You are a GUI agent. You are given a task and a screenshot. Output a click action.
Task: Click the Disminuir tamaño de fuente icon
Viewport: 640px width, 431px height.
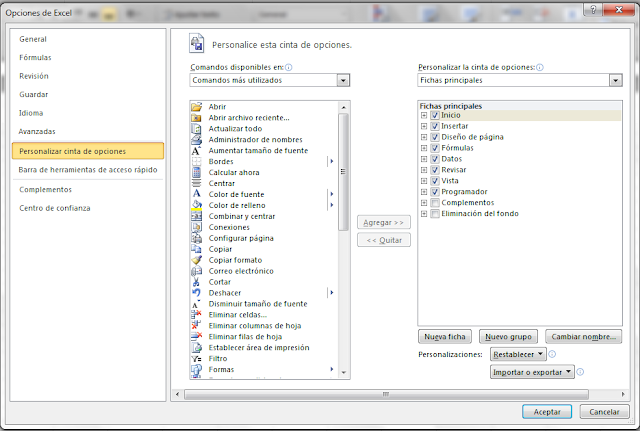(197, 304)
